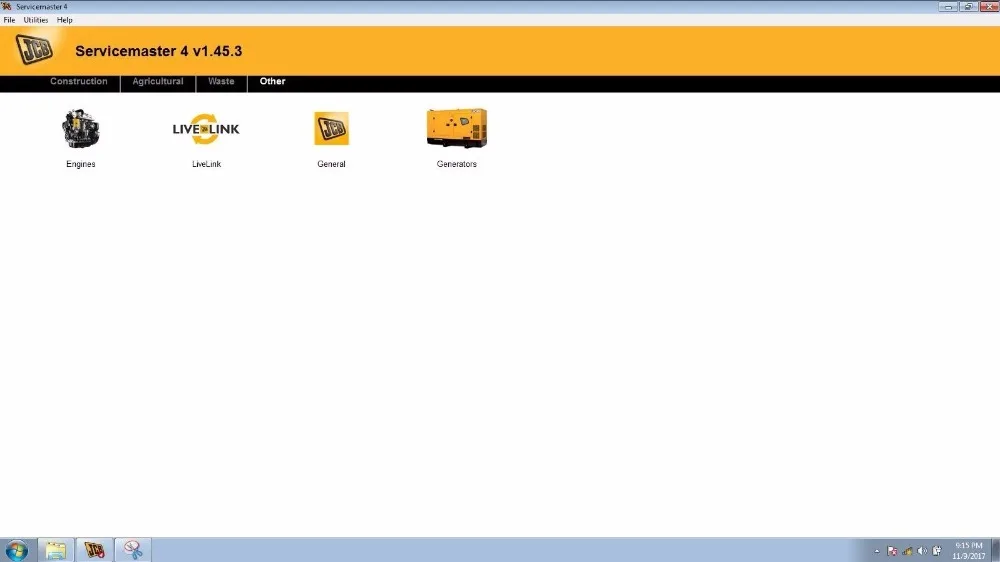Show hidden system tray icons
Image resolution: width=1000 pixels, height=562 pixels.
[877, 551]
